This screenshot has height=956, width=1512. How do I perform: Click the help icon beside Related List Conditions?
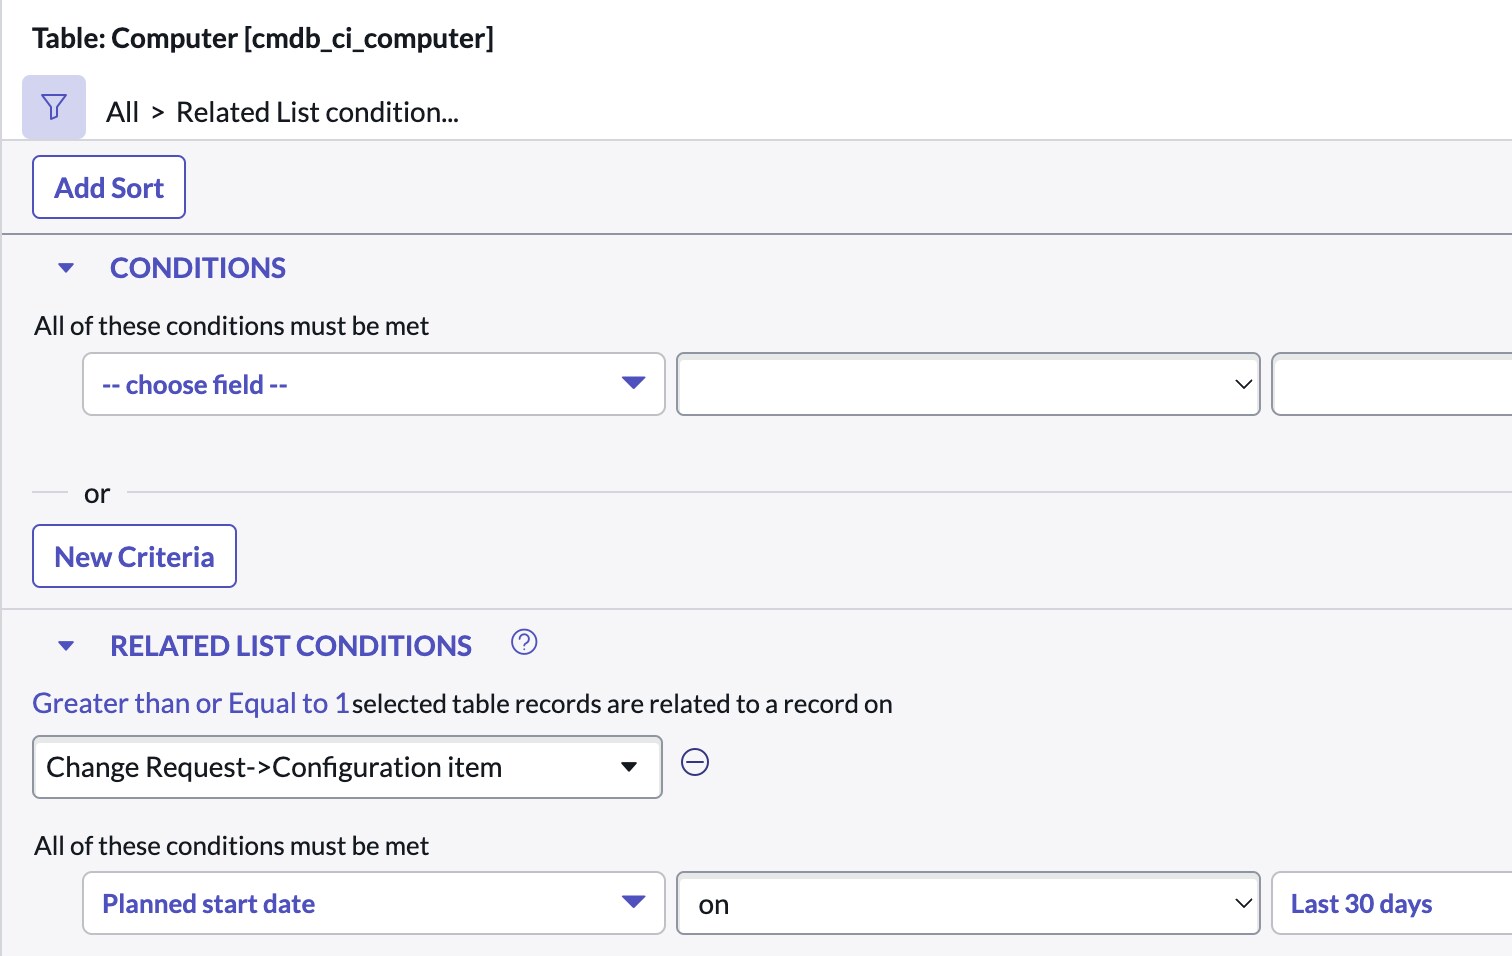click(x=524, y=643)
